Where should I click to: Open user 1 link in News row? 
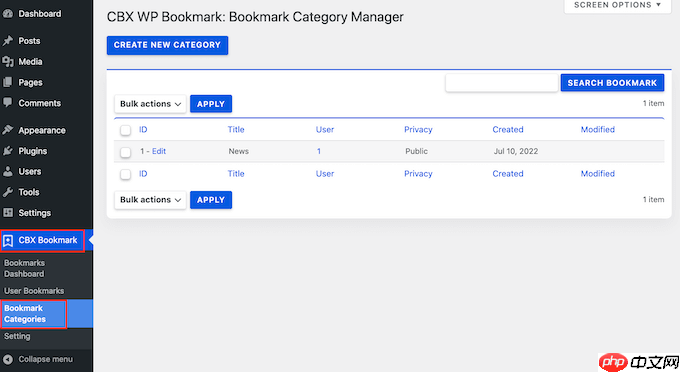(319, 151)
